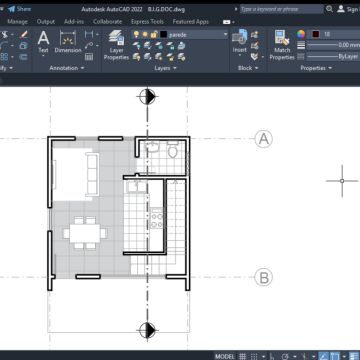This screenshot has height=360, width=360.
Task: Expand the Annotation panel
Action: click(67, 68)
